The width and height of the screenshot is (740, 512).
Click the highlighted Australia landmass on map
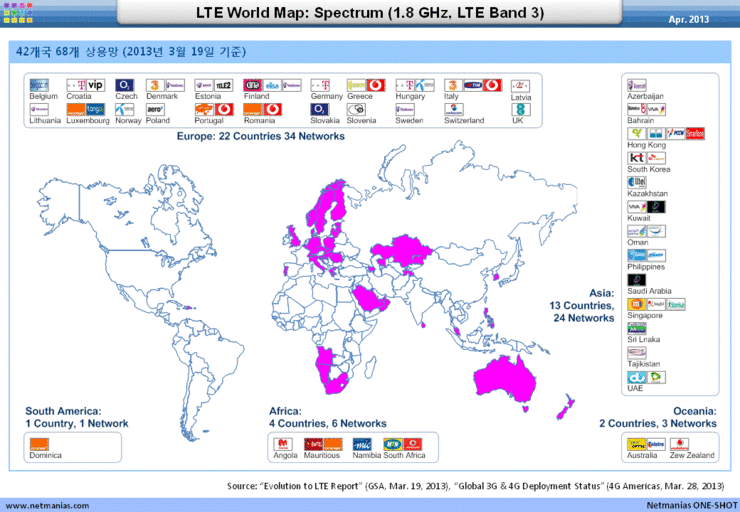point(506,380)
